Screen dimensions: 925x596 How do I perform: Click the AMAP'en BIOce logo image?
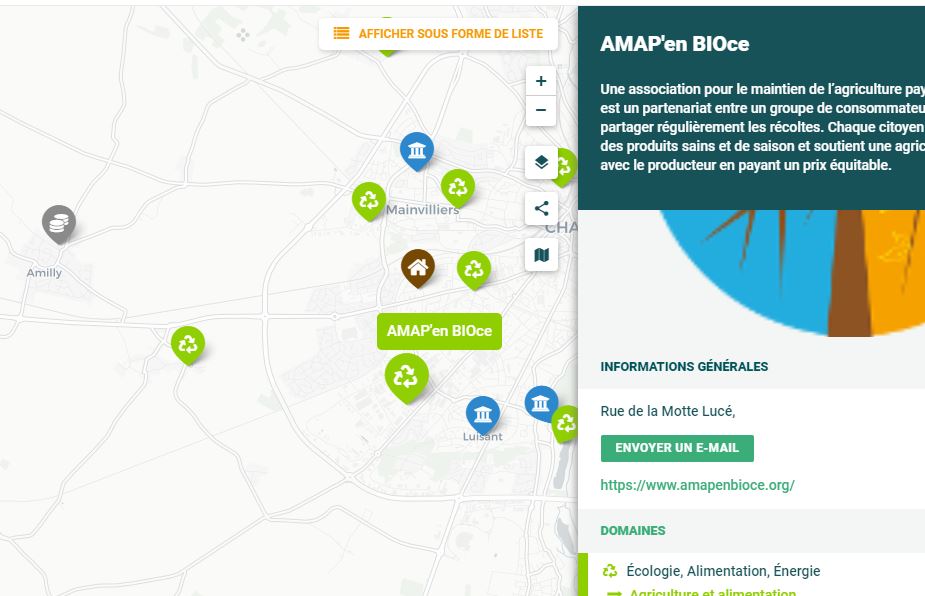[780, 270]
